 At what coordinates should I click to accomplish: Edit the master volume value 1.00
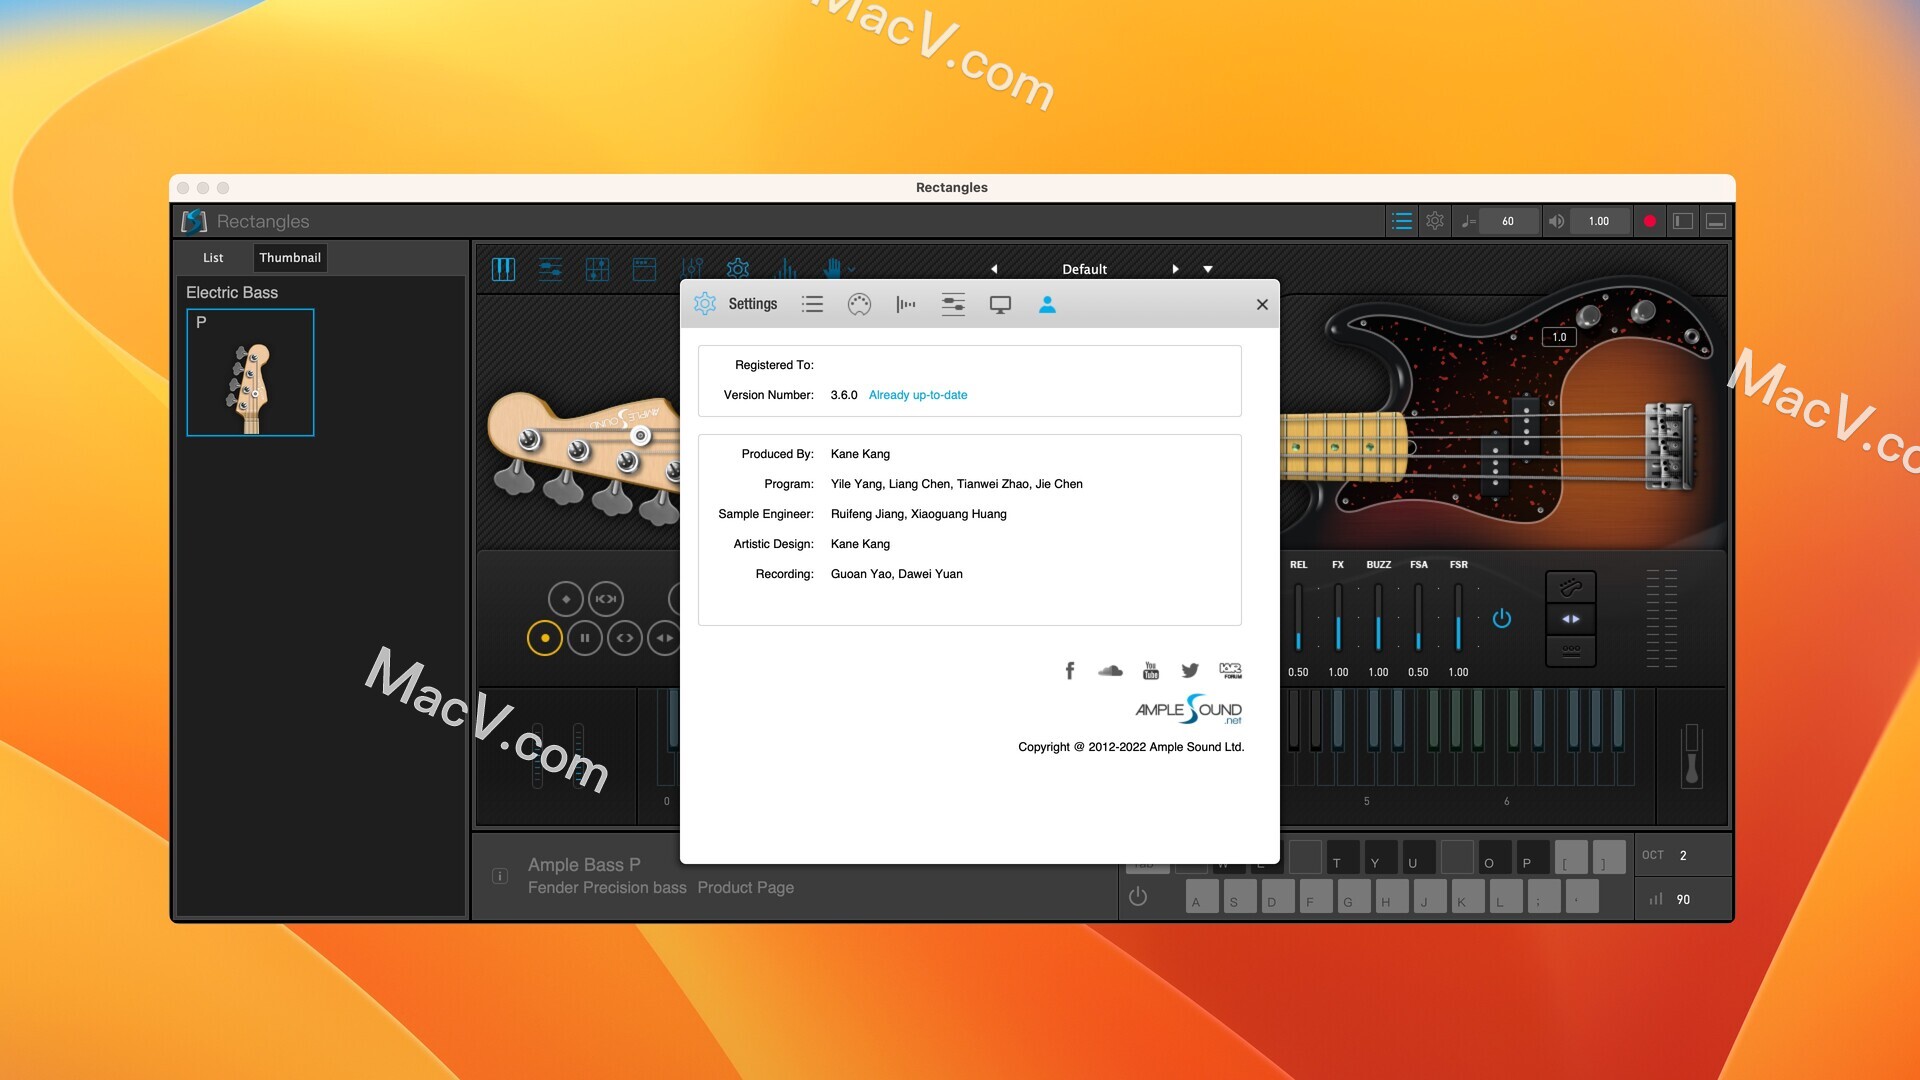(x=1599, y=221)
